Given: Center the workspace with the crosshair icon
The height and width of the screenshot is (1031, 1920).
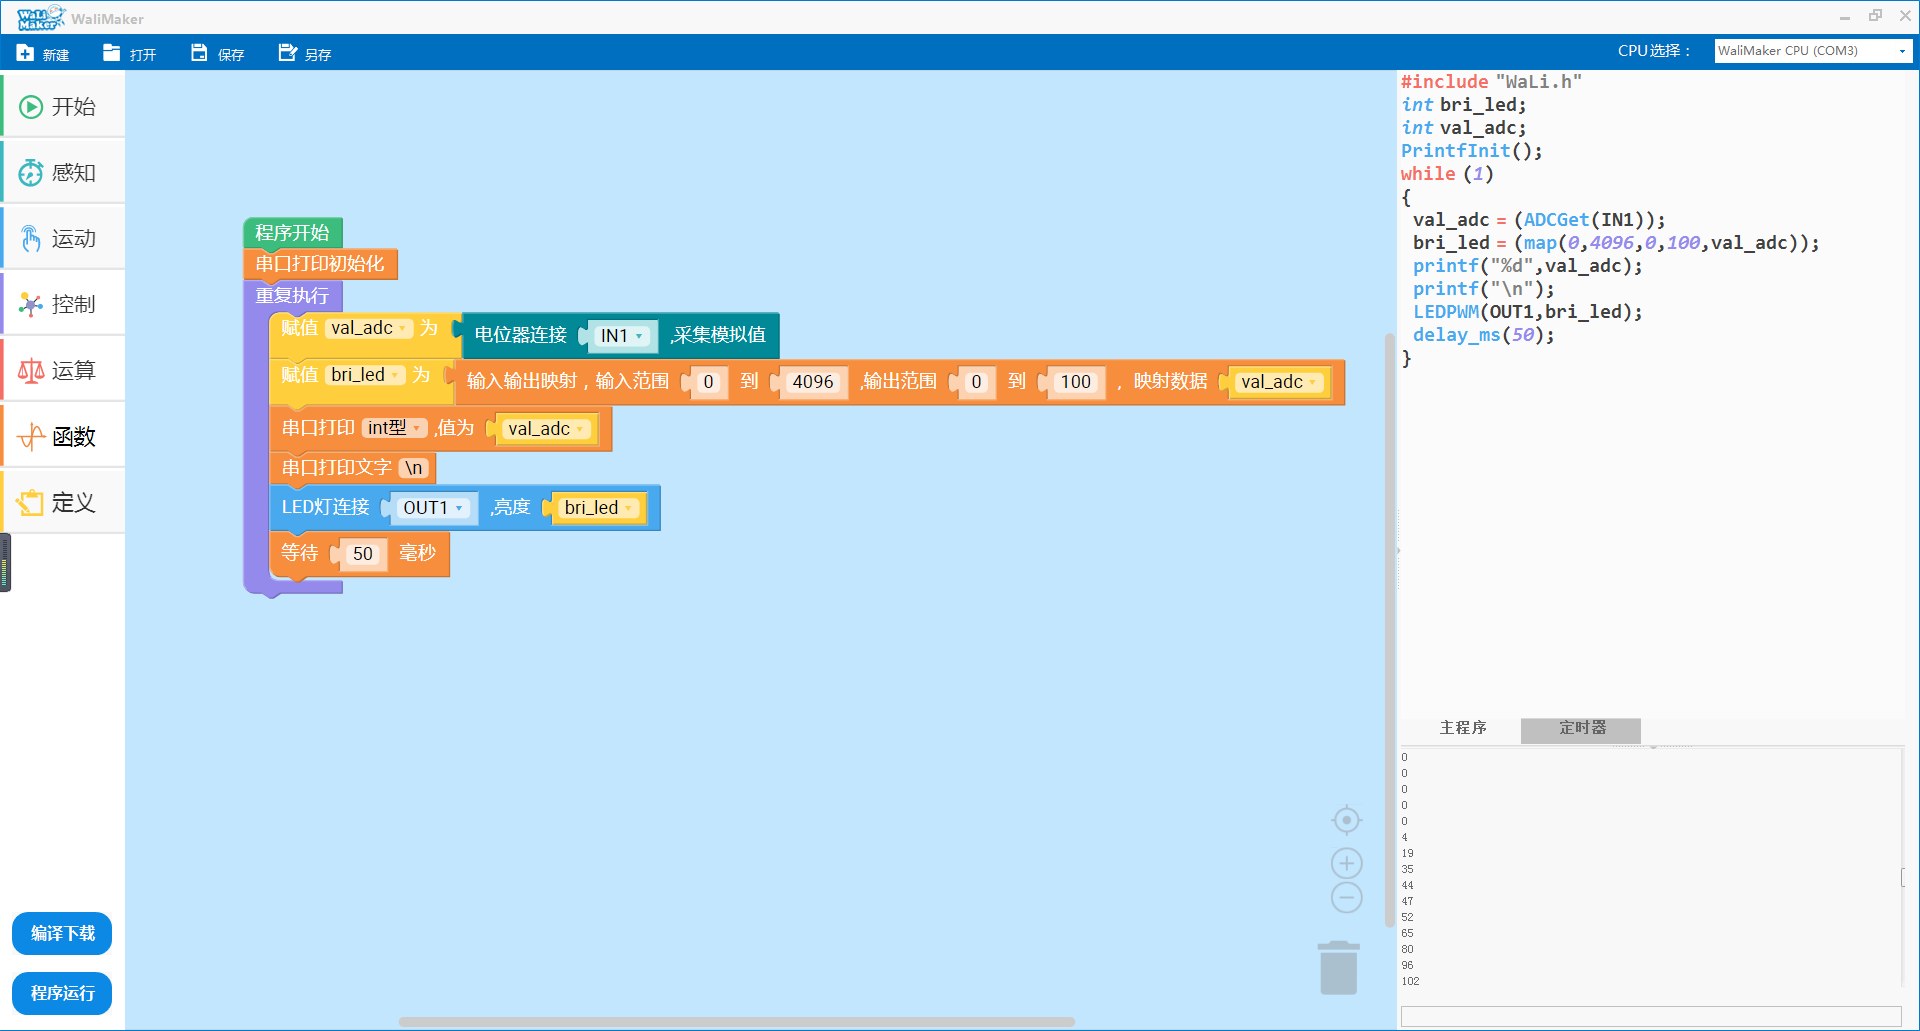Looking at the screenshot, I should point(1346,820).
